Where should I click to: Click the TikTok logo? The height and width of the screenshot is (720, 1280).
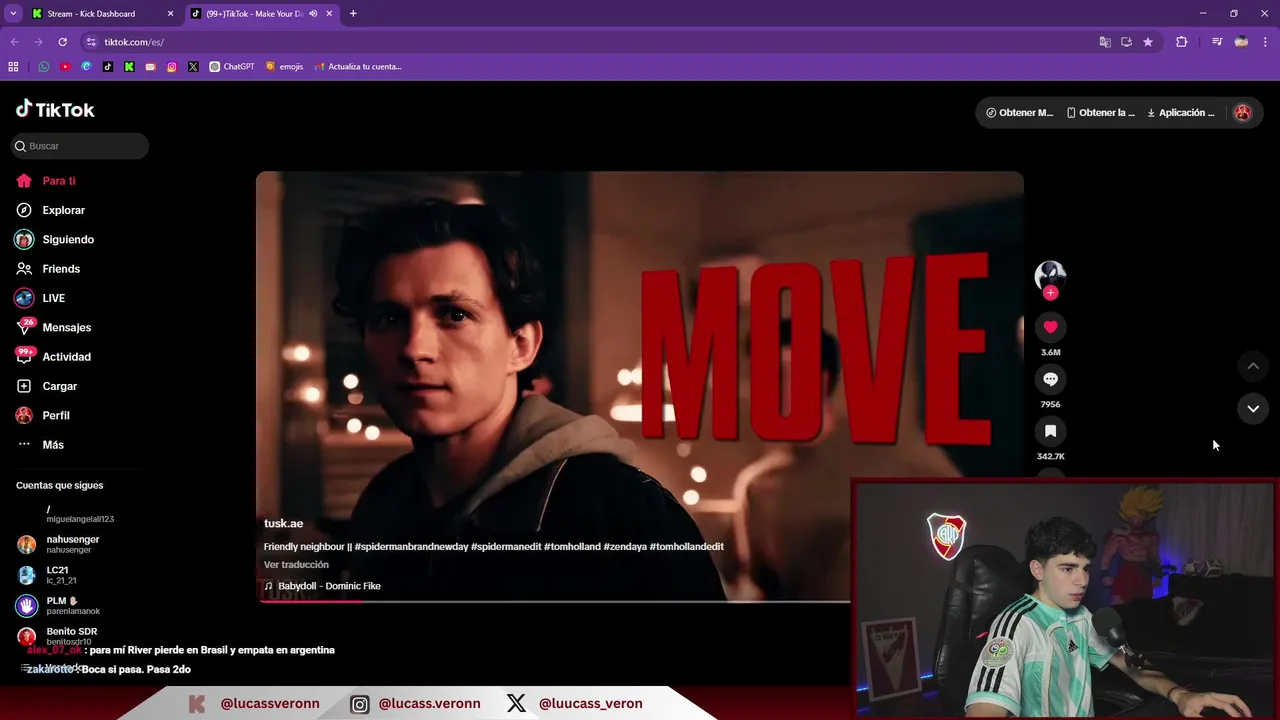tap(55, 110)
